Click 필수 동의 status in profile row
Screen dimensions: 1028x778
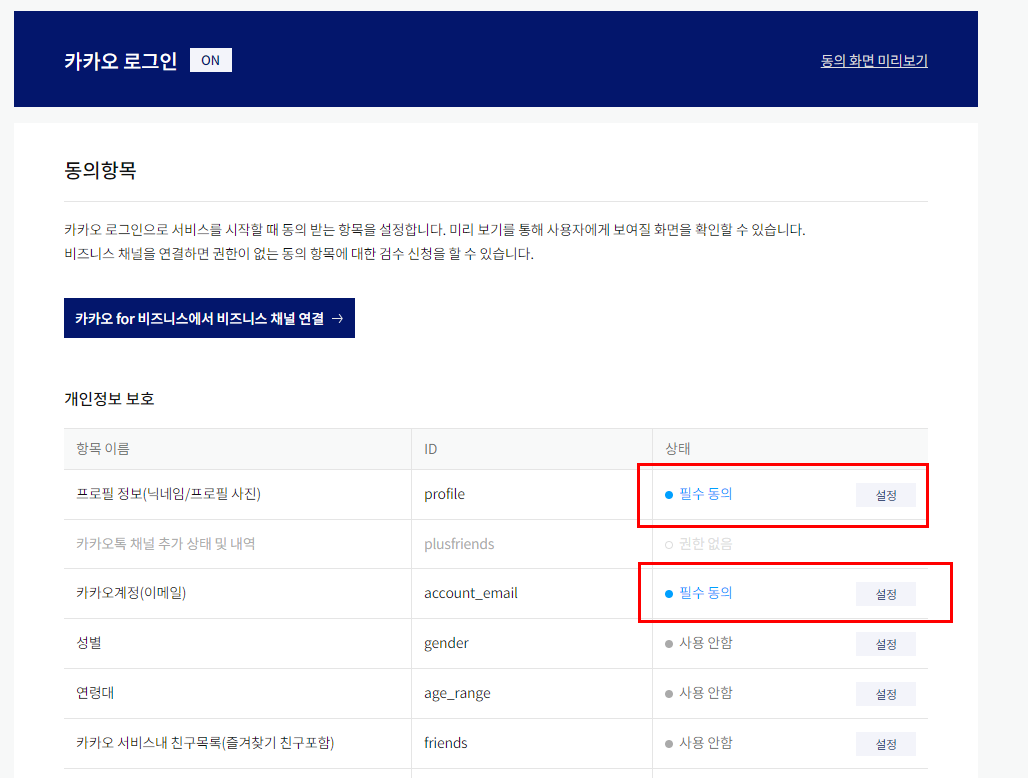click(705, 494)
